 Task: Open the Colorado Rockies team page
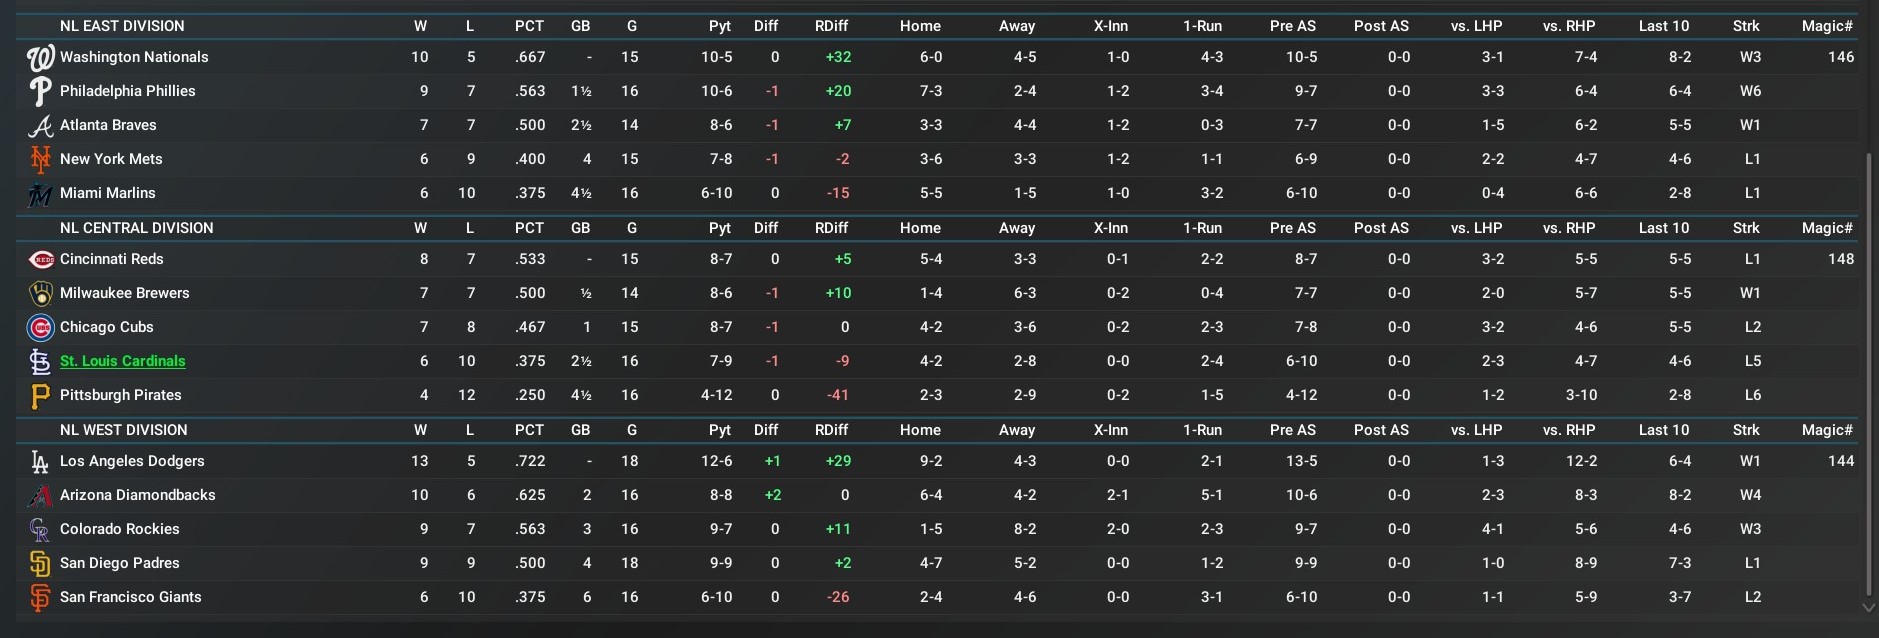pyautogui.click(x=119, y=529)
